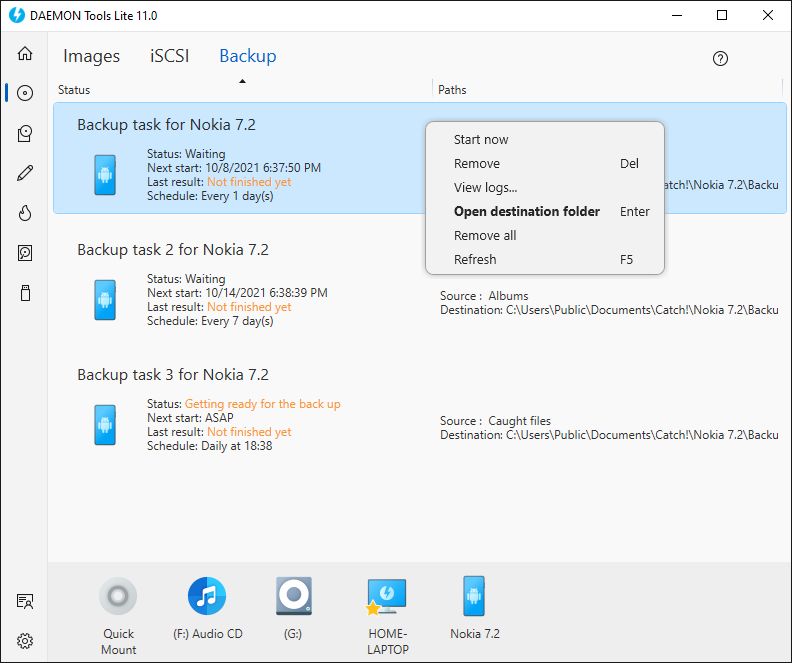Open the Settings gear icon
Image resolution: width=792 pixels, height=663 pixels.
[25, 641]
